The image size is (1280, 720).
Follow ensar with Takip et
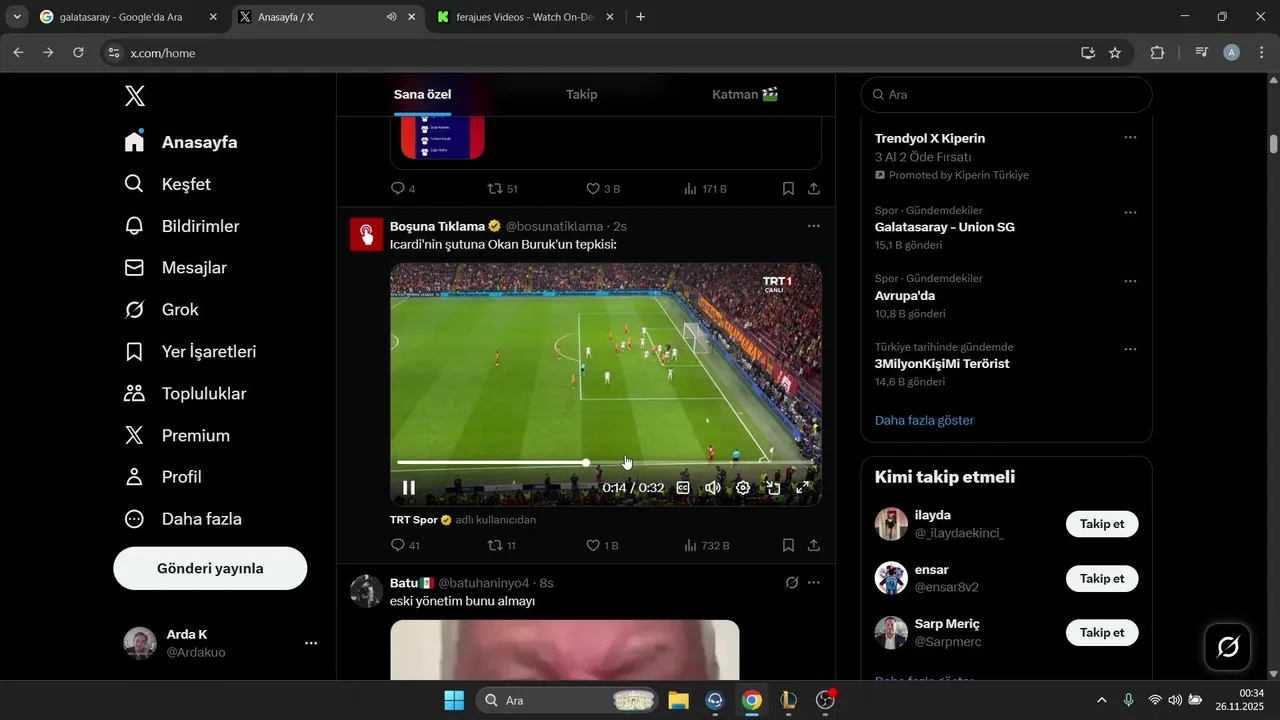(x=1102, y=578)
